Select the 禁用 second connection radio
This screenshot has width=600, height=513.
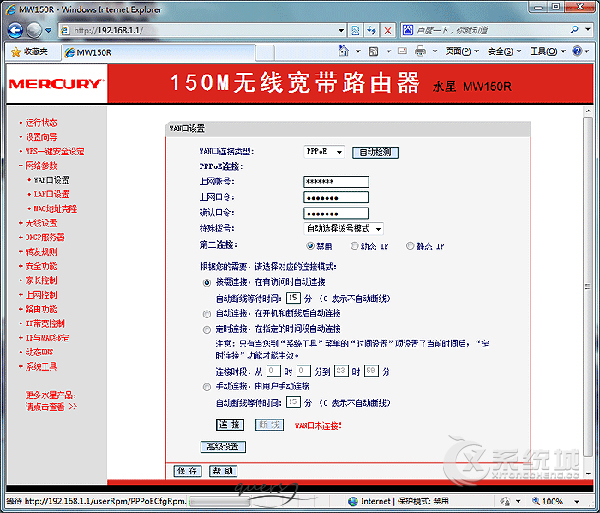coord(310,246)
